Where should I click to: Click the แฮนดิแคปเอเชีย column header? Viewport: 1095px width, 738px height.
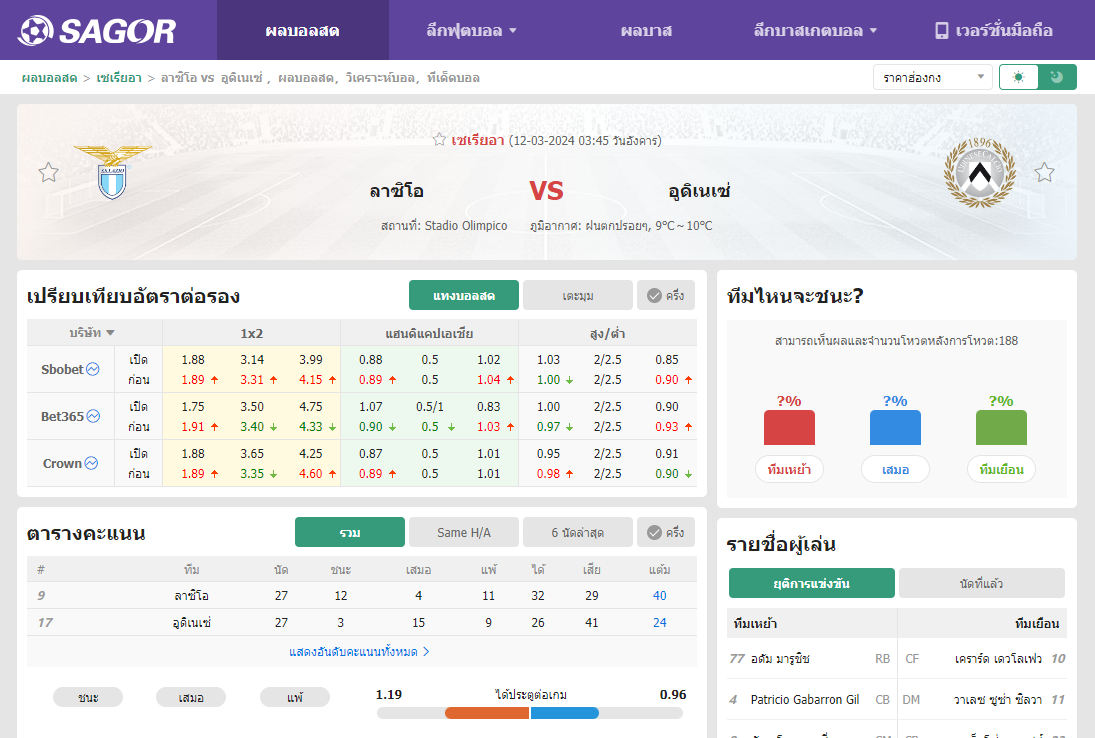(x=429, y=333)
